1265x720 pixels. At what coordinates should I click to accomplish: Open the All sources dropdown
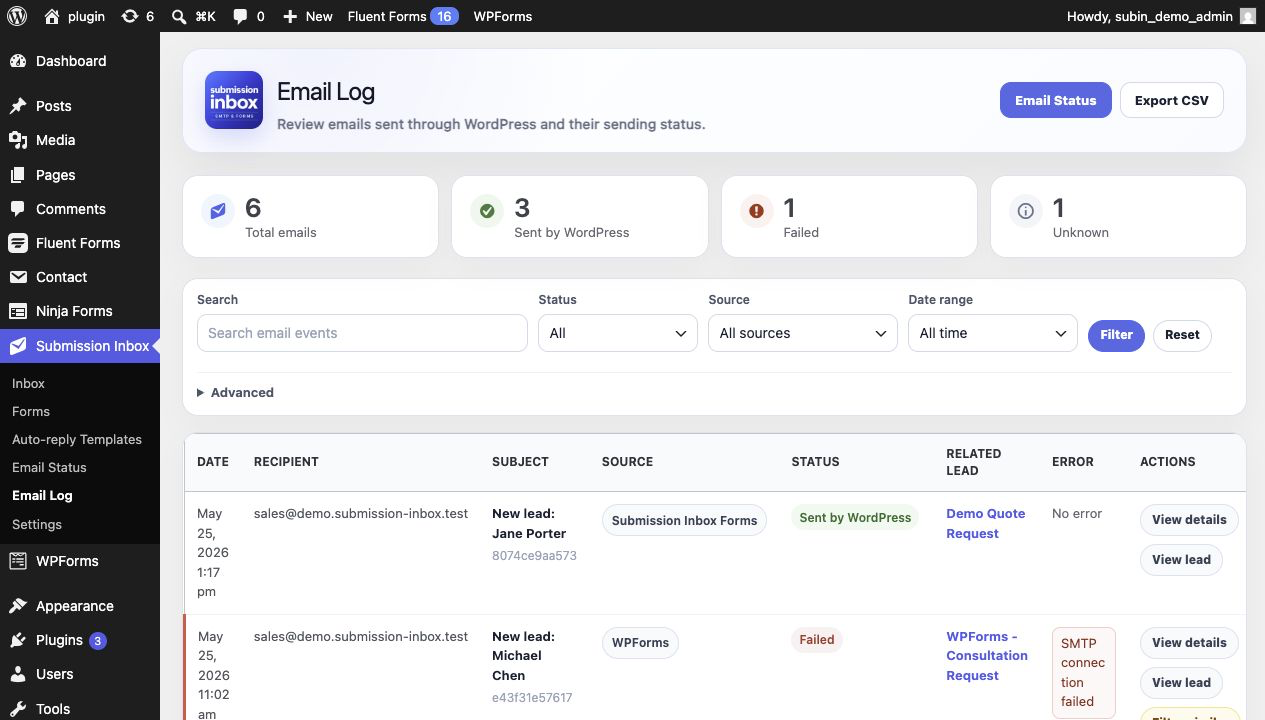(803, 333)
